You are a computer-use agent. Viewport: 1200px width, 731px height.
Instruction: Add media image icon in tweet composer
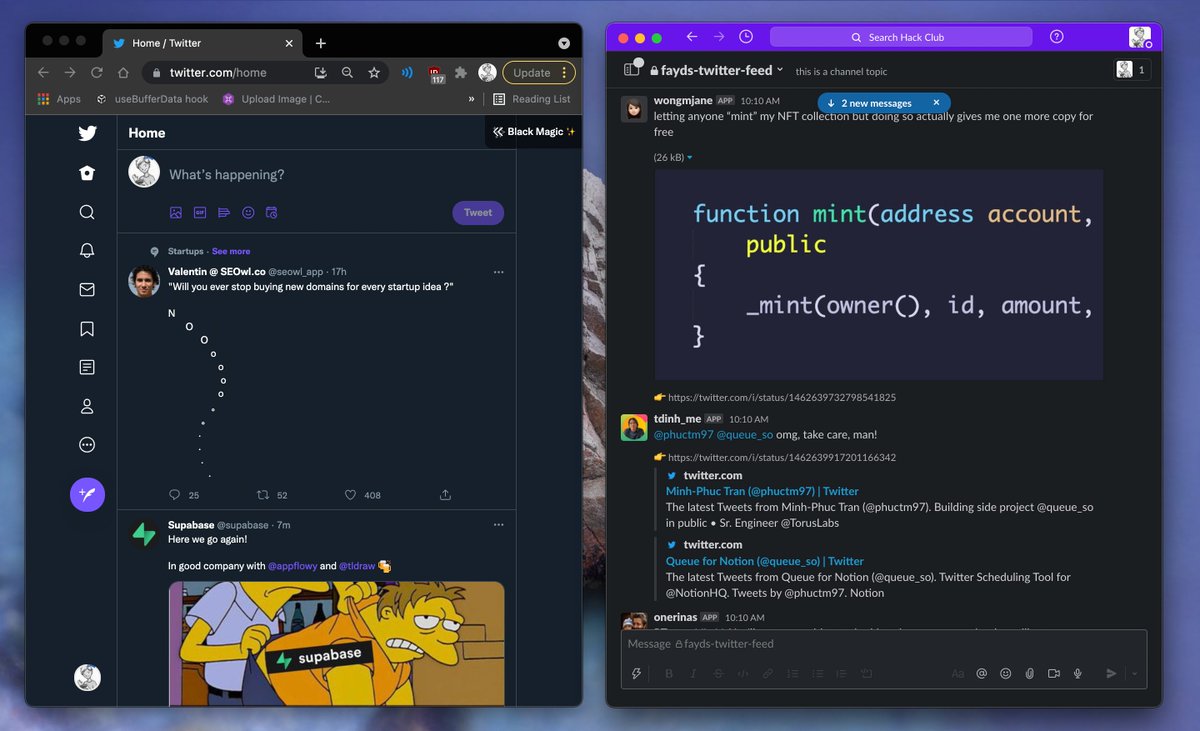pos(176,213)
